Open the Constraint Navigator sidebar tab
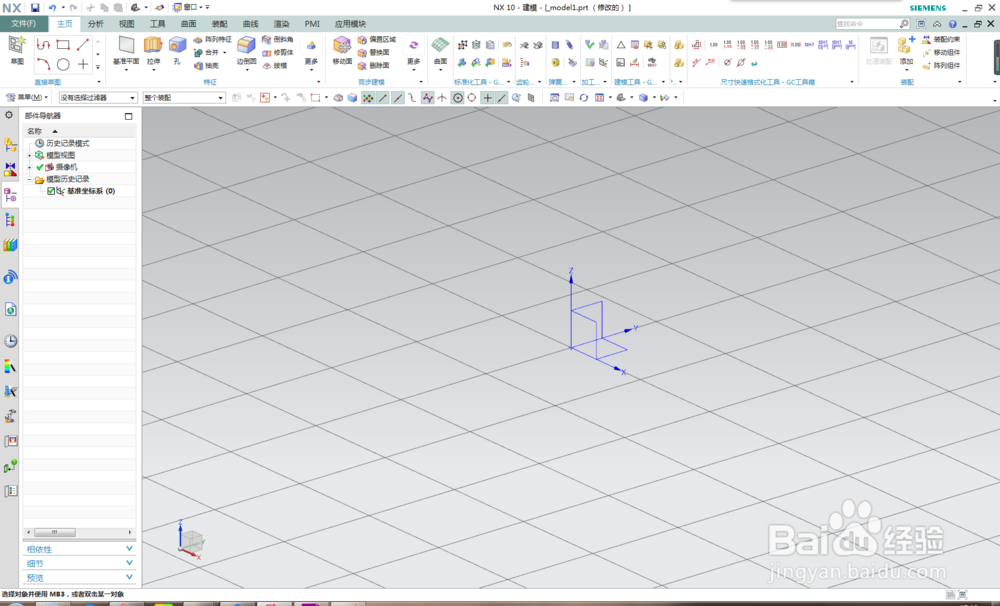The width and height of the screenshot is (1000, 606). click(10, 170)
